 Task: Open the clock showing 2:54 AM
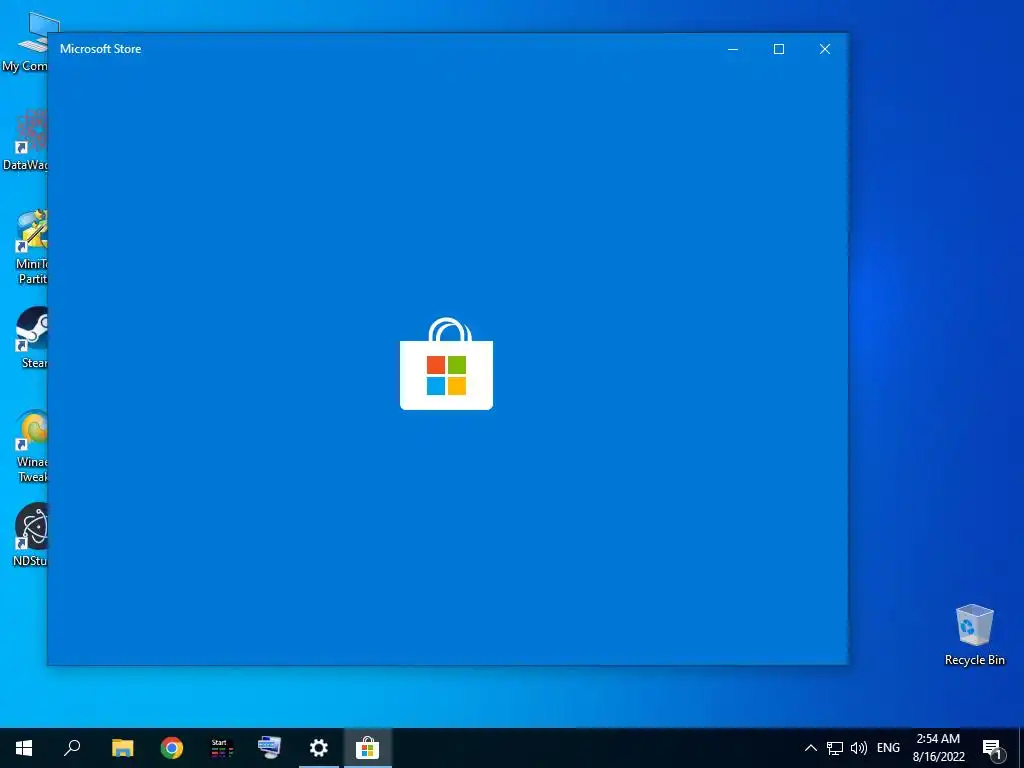tap(938, 748)
